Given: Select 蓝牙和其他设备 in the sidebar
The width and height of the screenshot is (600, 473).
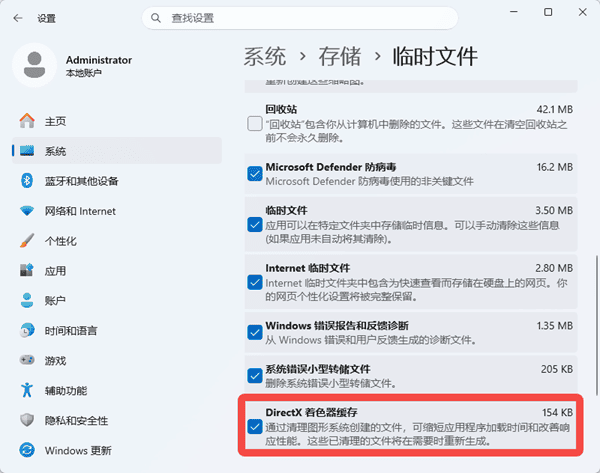Looking at the screenshot, I should tap(117, 181).
